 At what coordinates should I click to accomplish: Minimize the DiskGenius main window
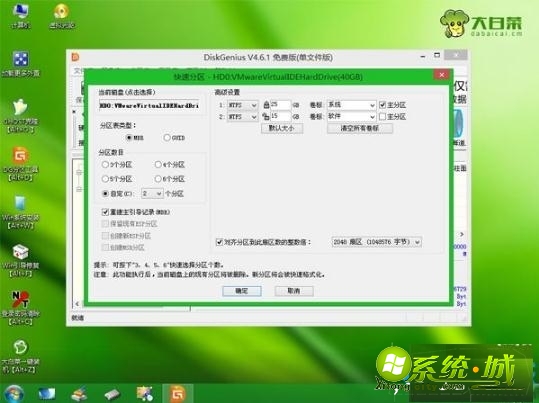coord(423,56)
